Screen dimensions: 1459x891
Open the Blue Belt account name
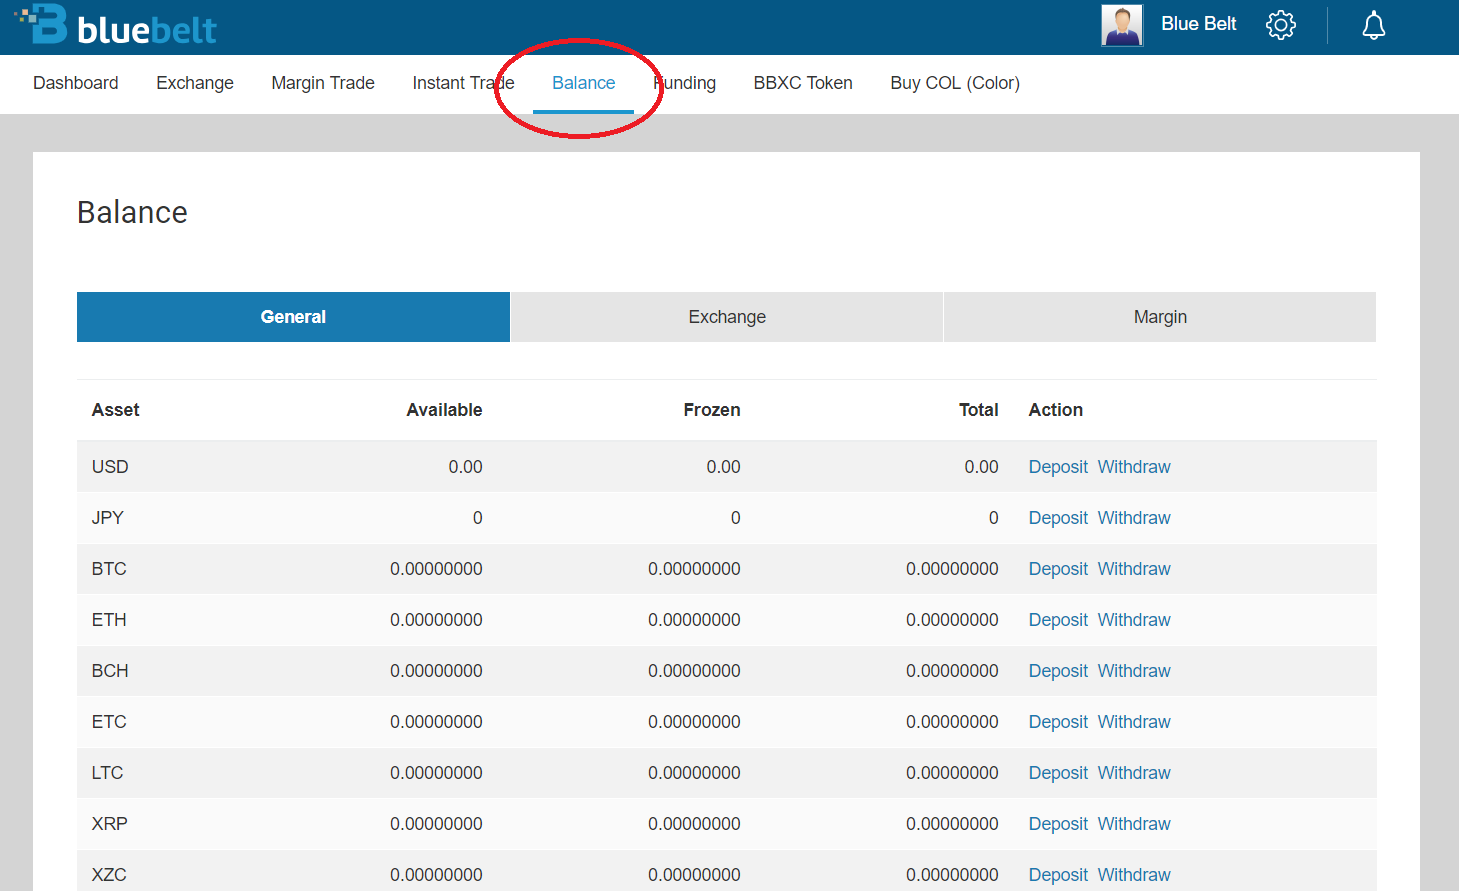click(1198, 24)
